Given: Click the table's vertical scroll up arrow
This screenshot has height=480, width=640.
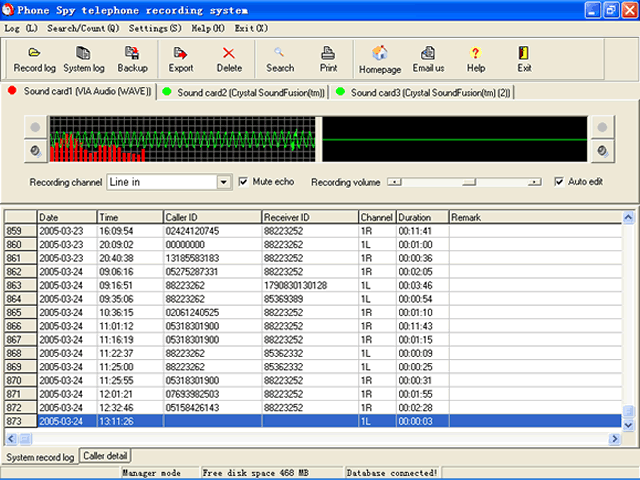Looking at the screenshot, I should [628, 218].
